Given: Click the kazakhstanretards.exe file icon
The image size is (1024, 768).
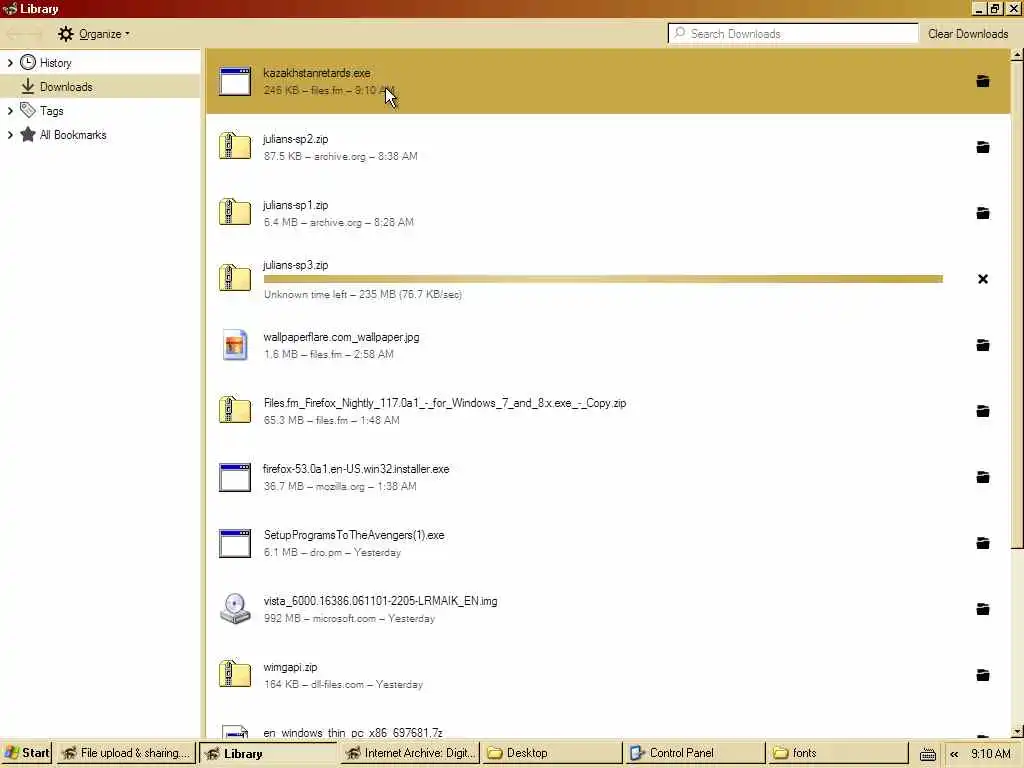Looking at the screenshot, I should 235,81.
